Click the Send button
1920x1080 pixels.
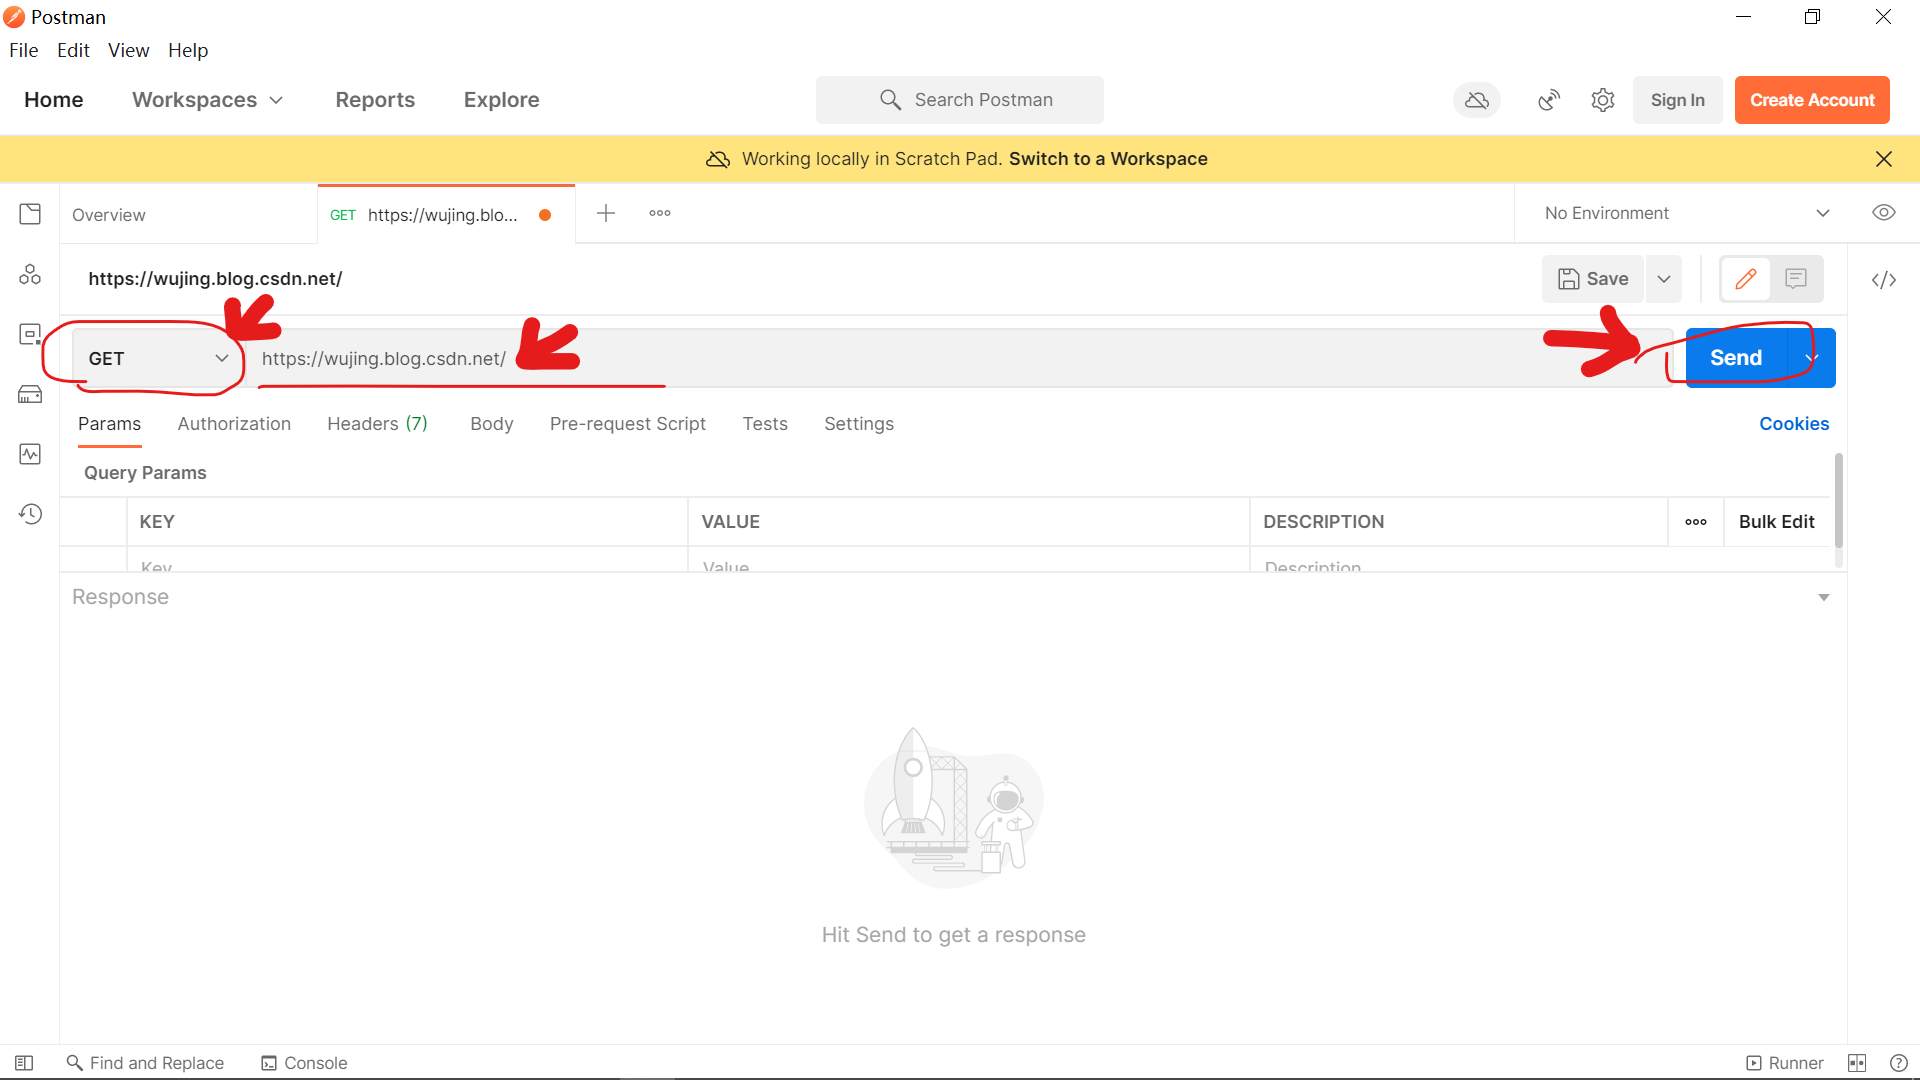click(x=1735, y=357)
